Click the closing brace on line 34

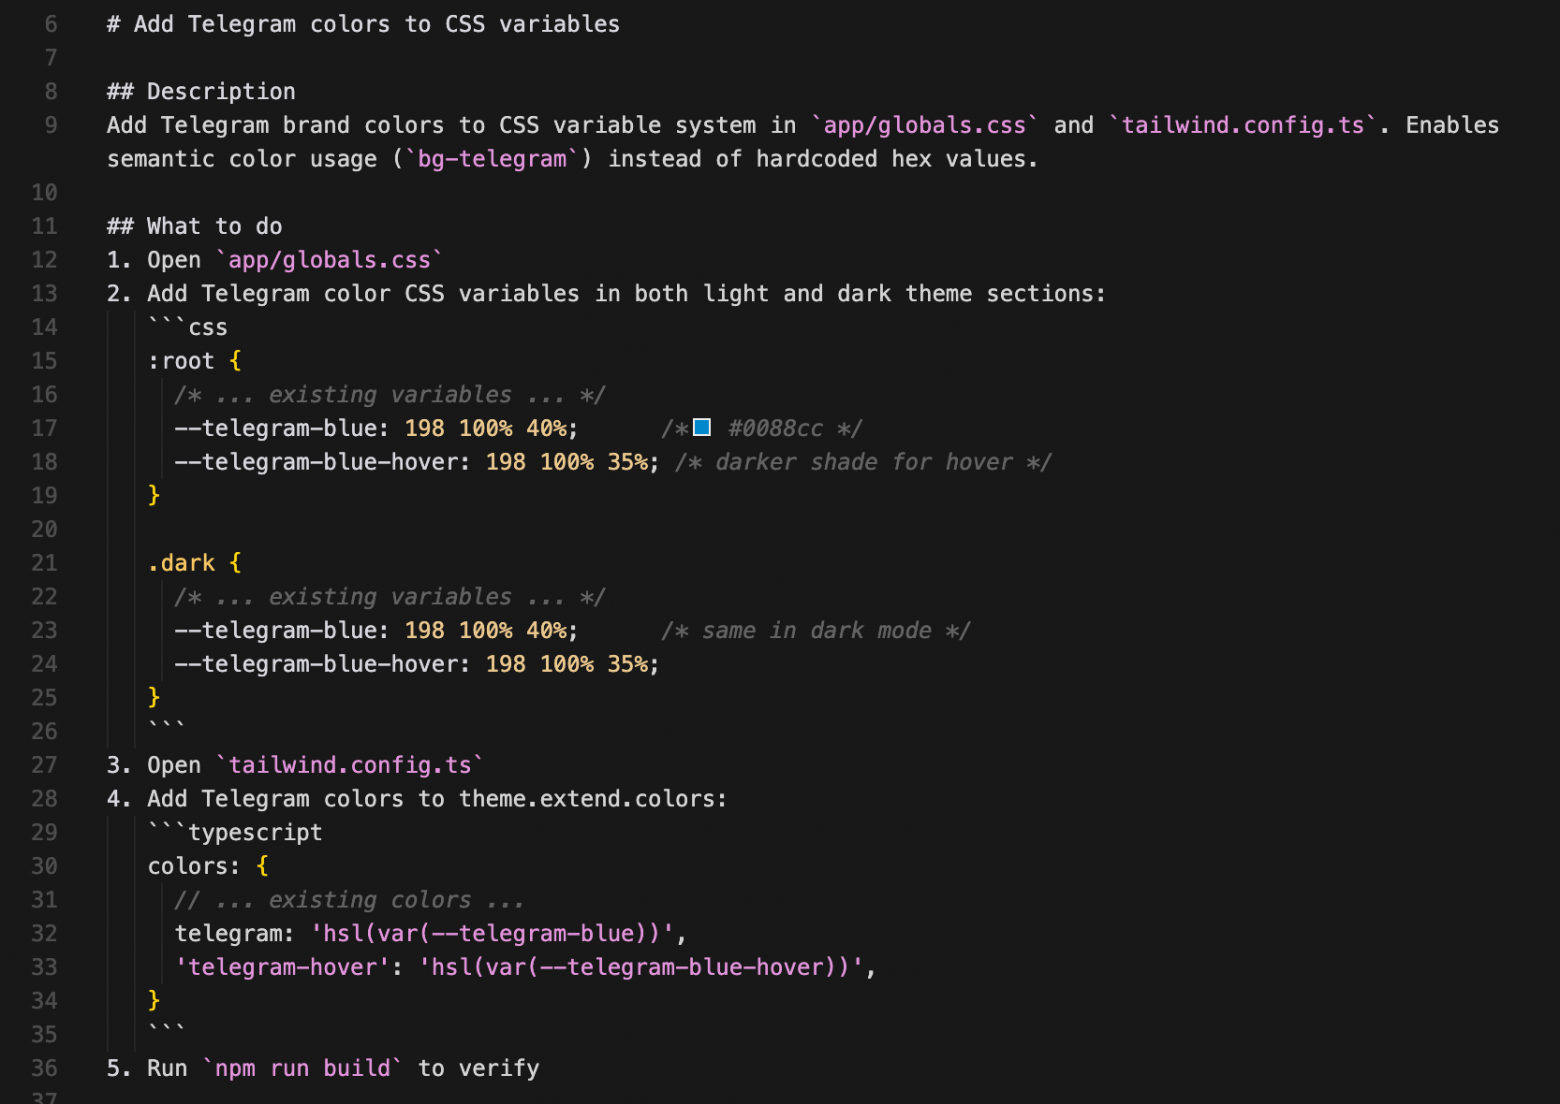(154, 1001)
